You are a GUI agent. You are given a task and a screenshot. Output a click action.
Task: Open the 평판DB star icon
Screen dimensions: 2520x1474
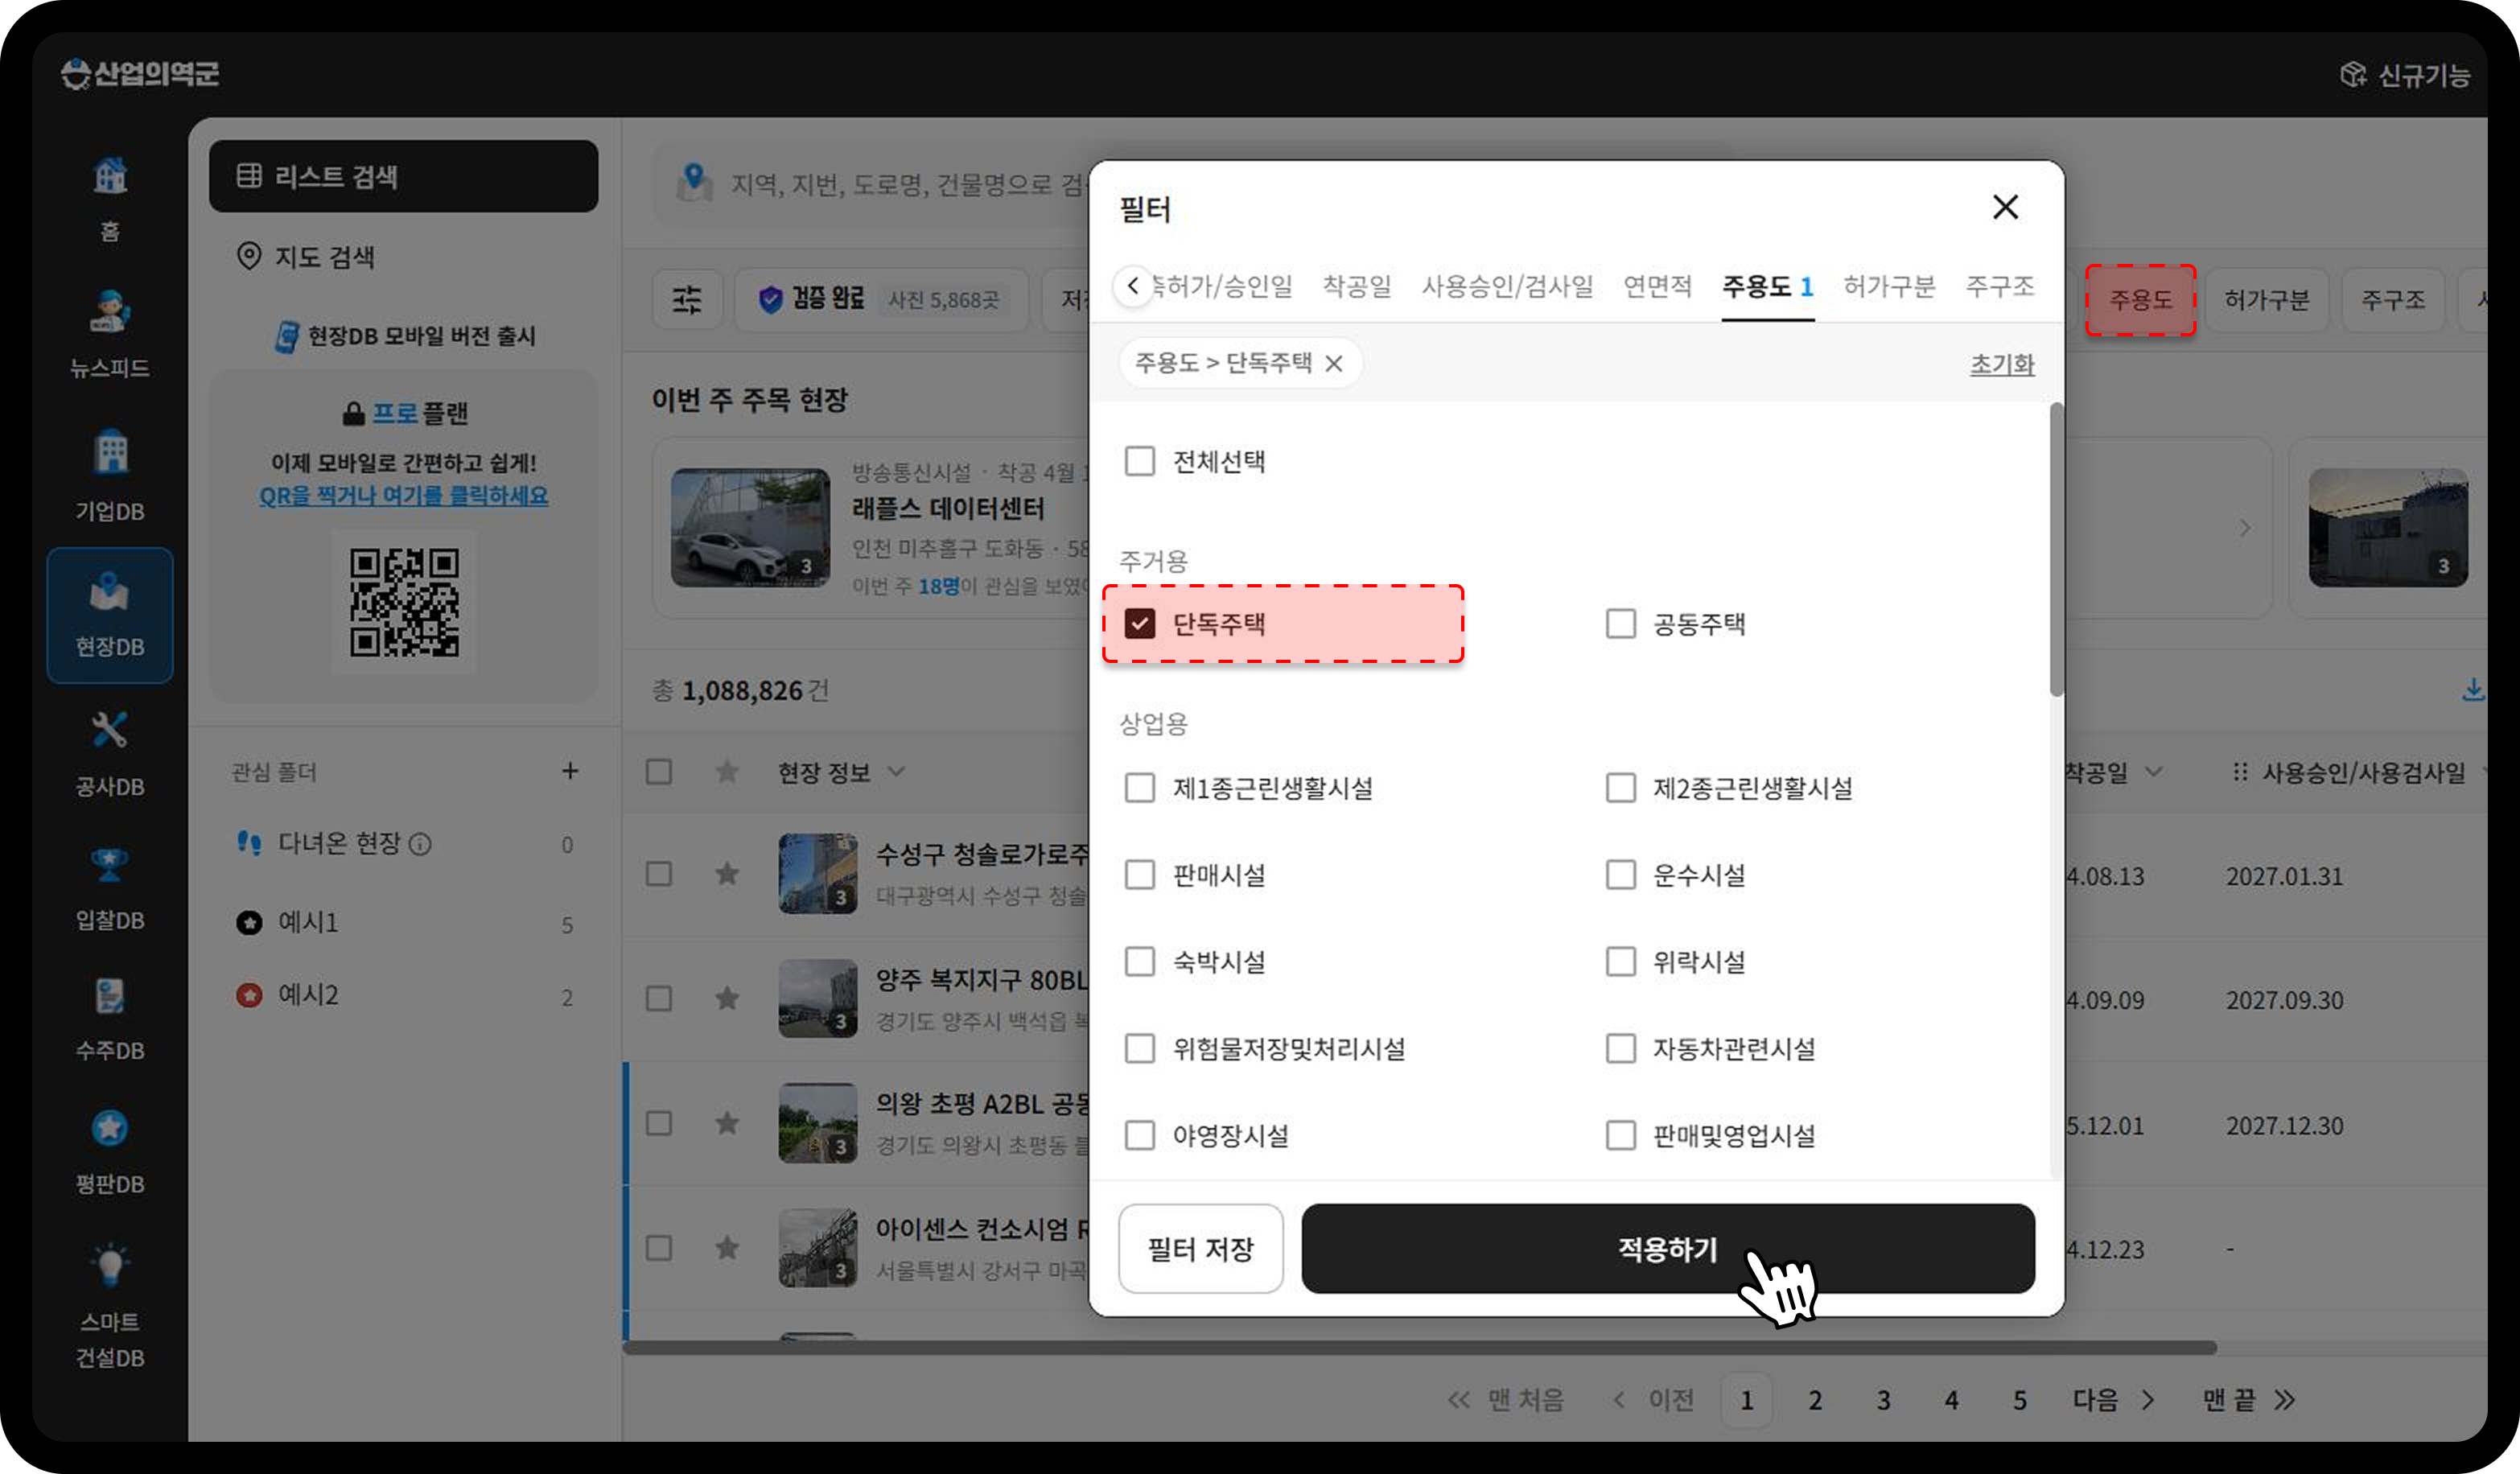[x=110, y=1128]
